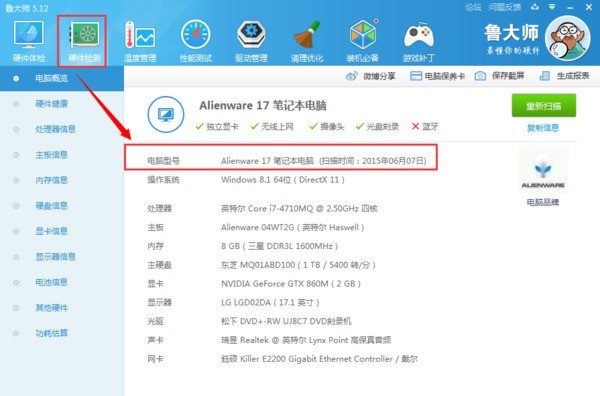Click green 重新扫描 rescan button
This screenshot has width=600, height=396.
click(x=544, y=106)
